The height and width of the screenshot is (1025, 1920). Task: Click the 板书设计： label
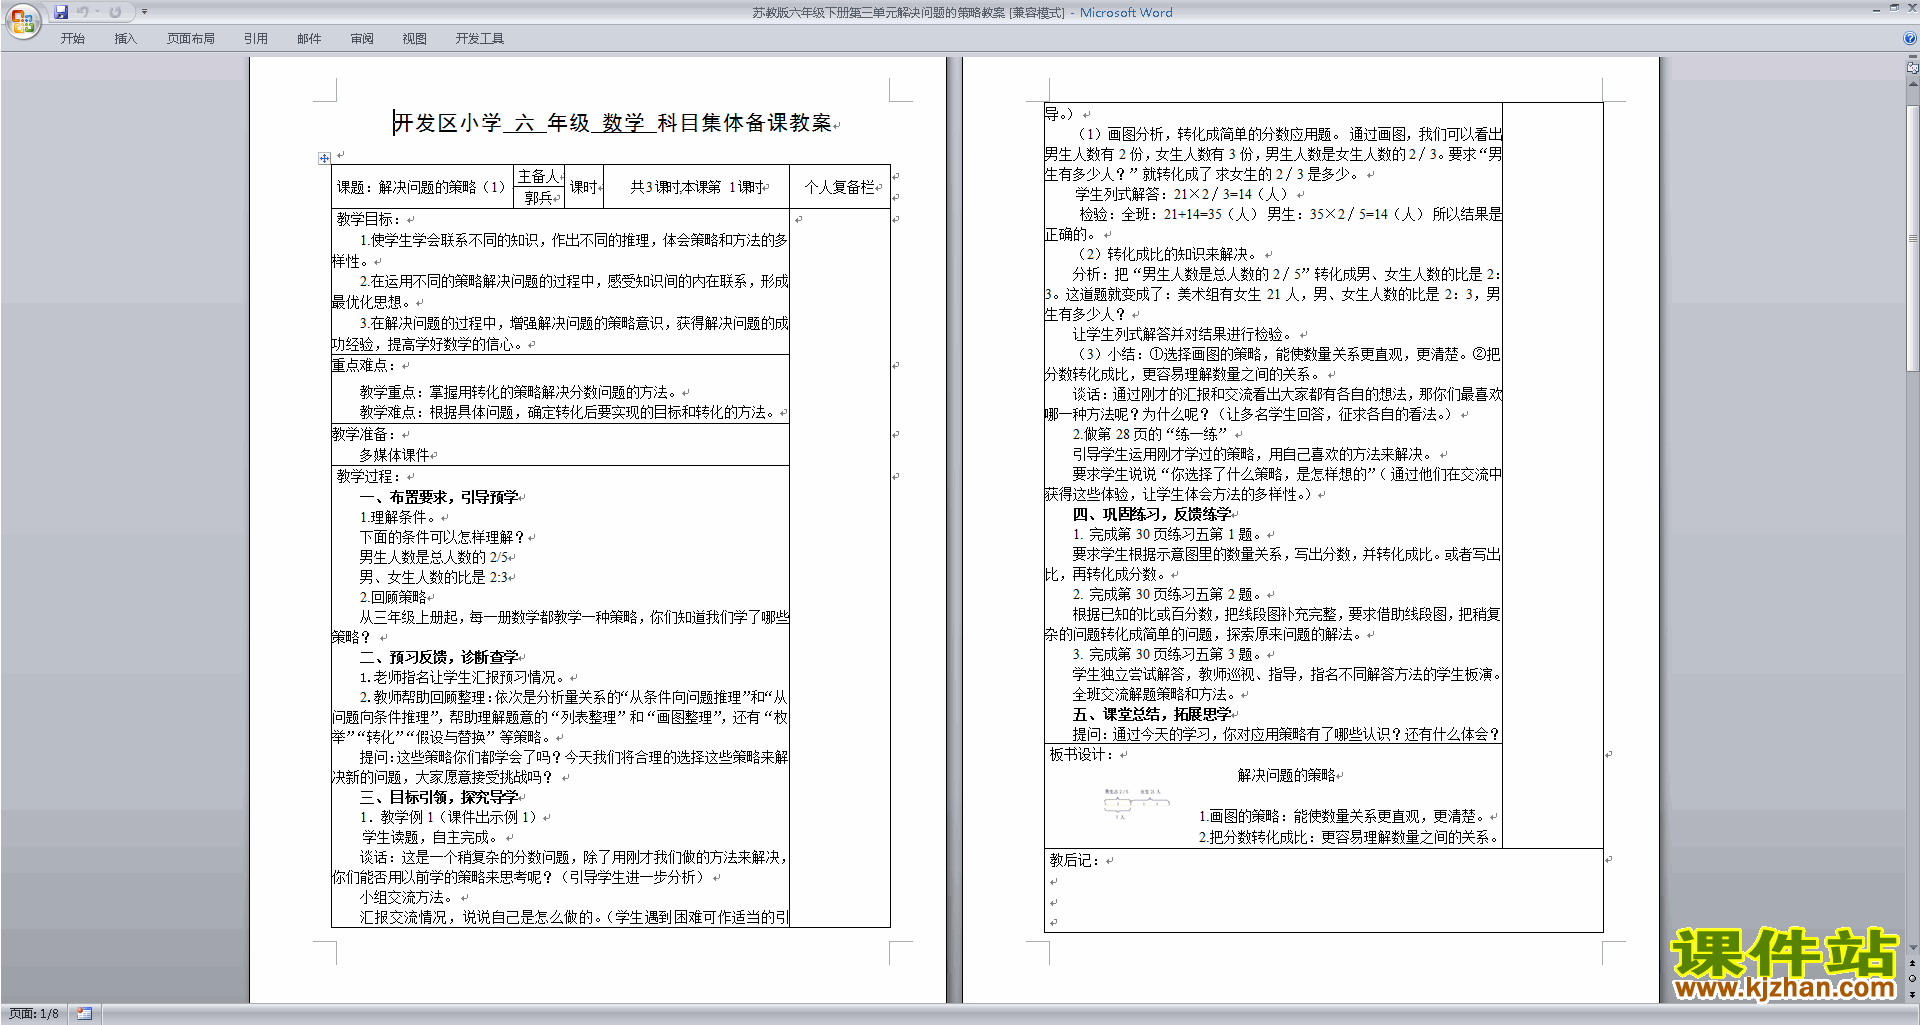click(1082, 754)
